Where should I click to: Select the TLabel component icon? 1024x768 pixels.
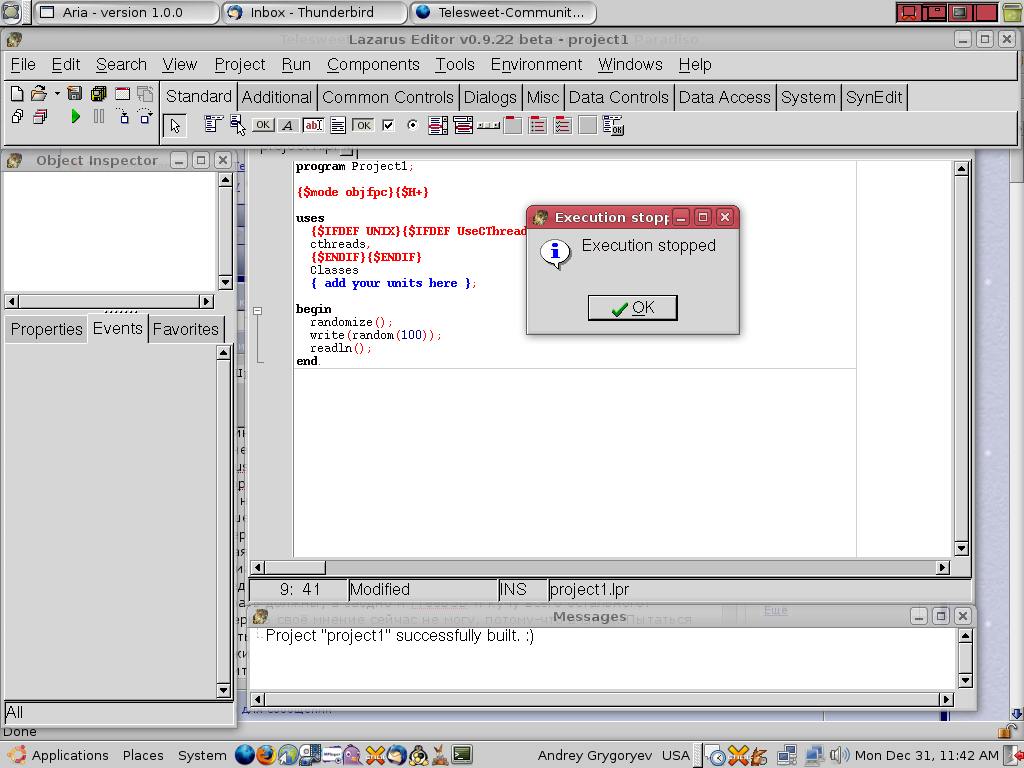click(288, 125)
